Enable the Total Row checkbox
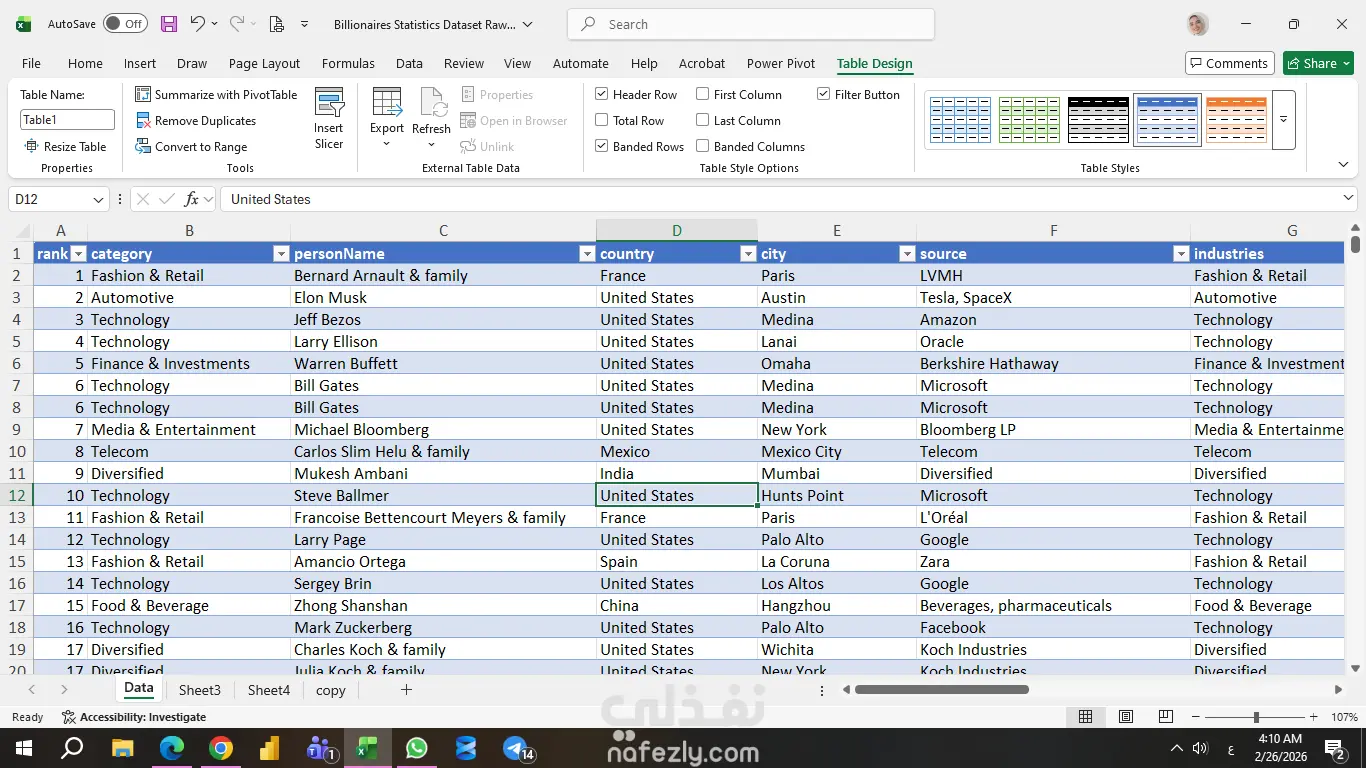Viewport: 1366px width, 768px height. (602, 121)
